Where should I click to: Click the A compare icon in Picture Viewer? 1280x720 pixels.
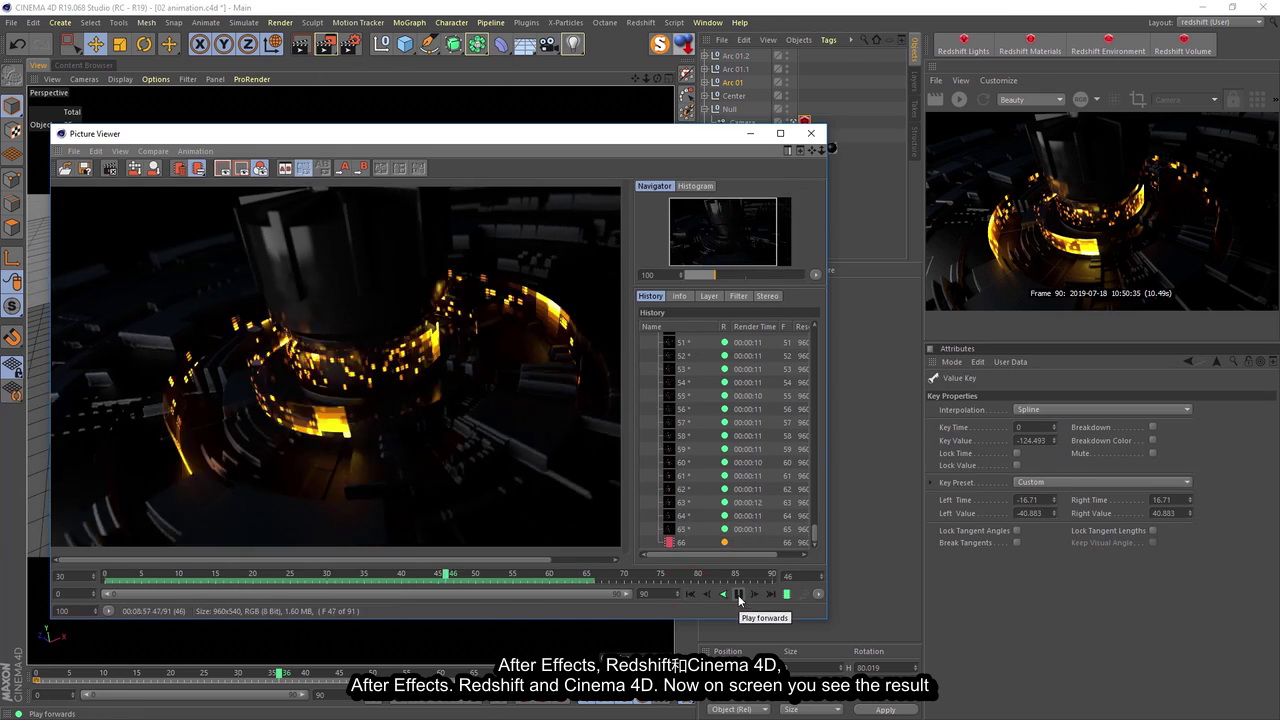(343, 168)
